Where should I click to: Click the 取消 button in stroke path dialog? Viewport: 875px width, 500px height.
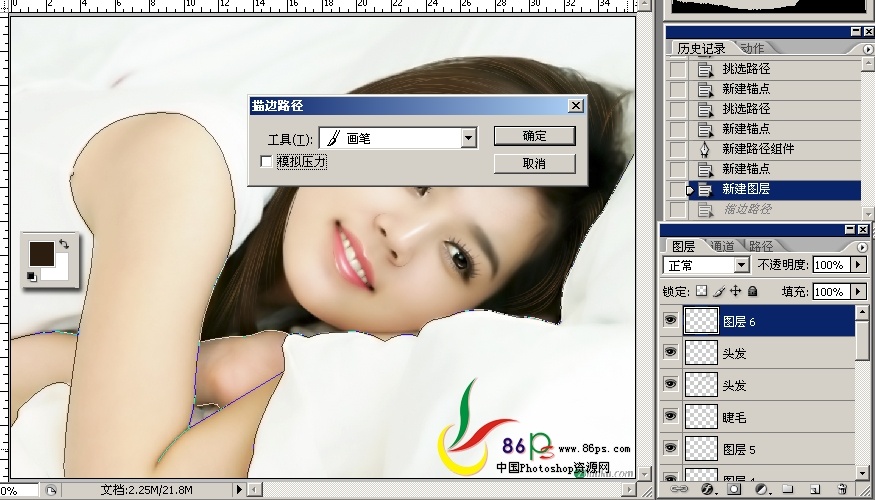point(535,164)
